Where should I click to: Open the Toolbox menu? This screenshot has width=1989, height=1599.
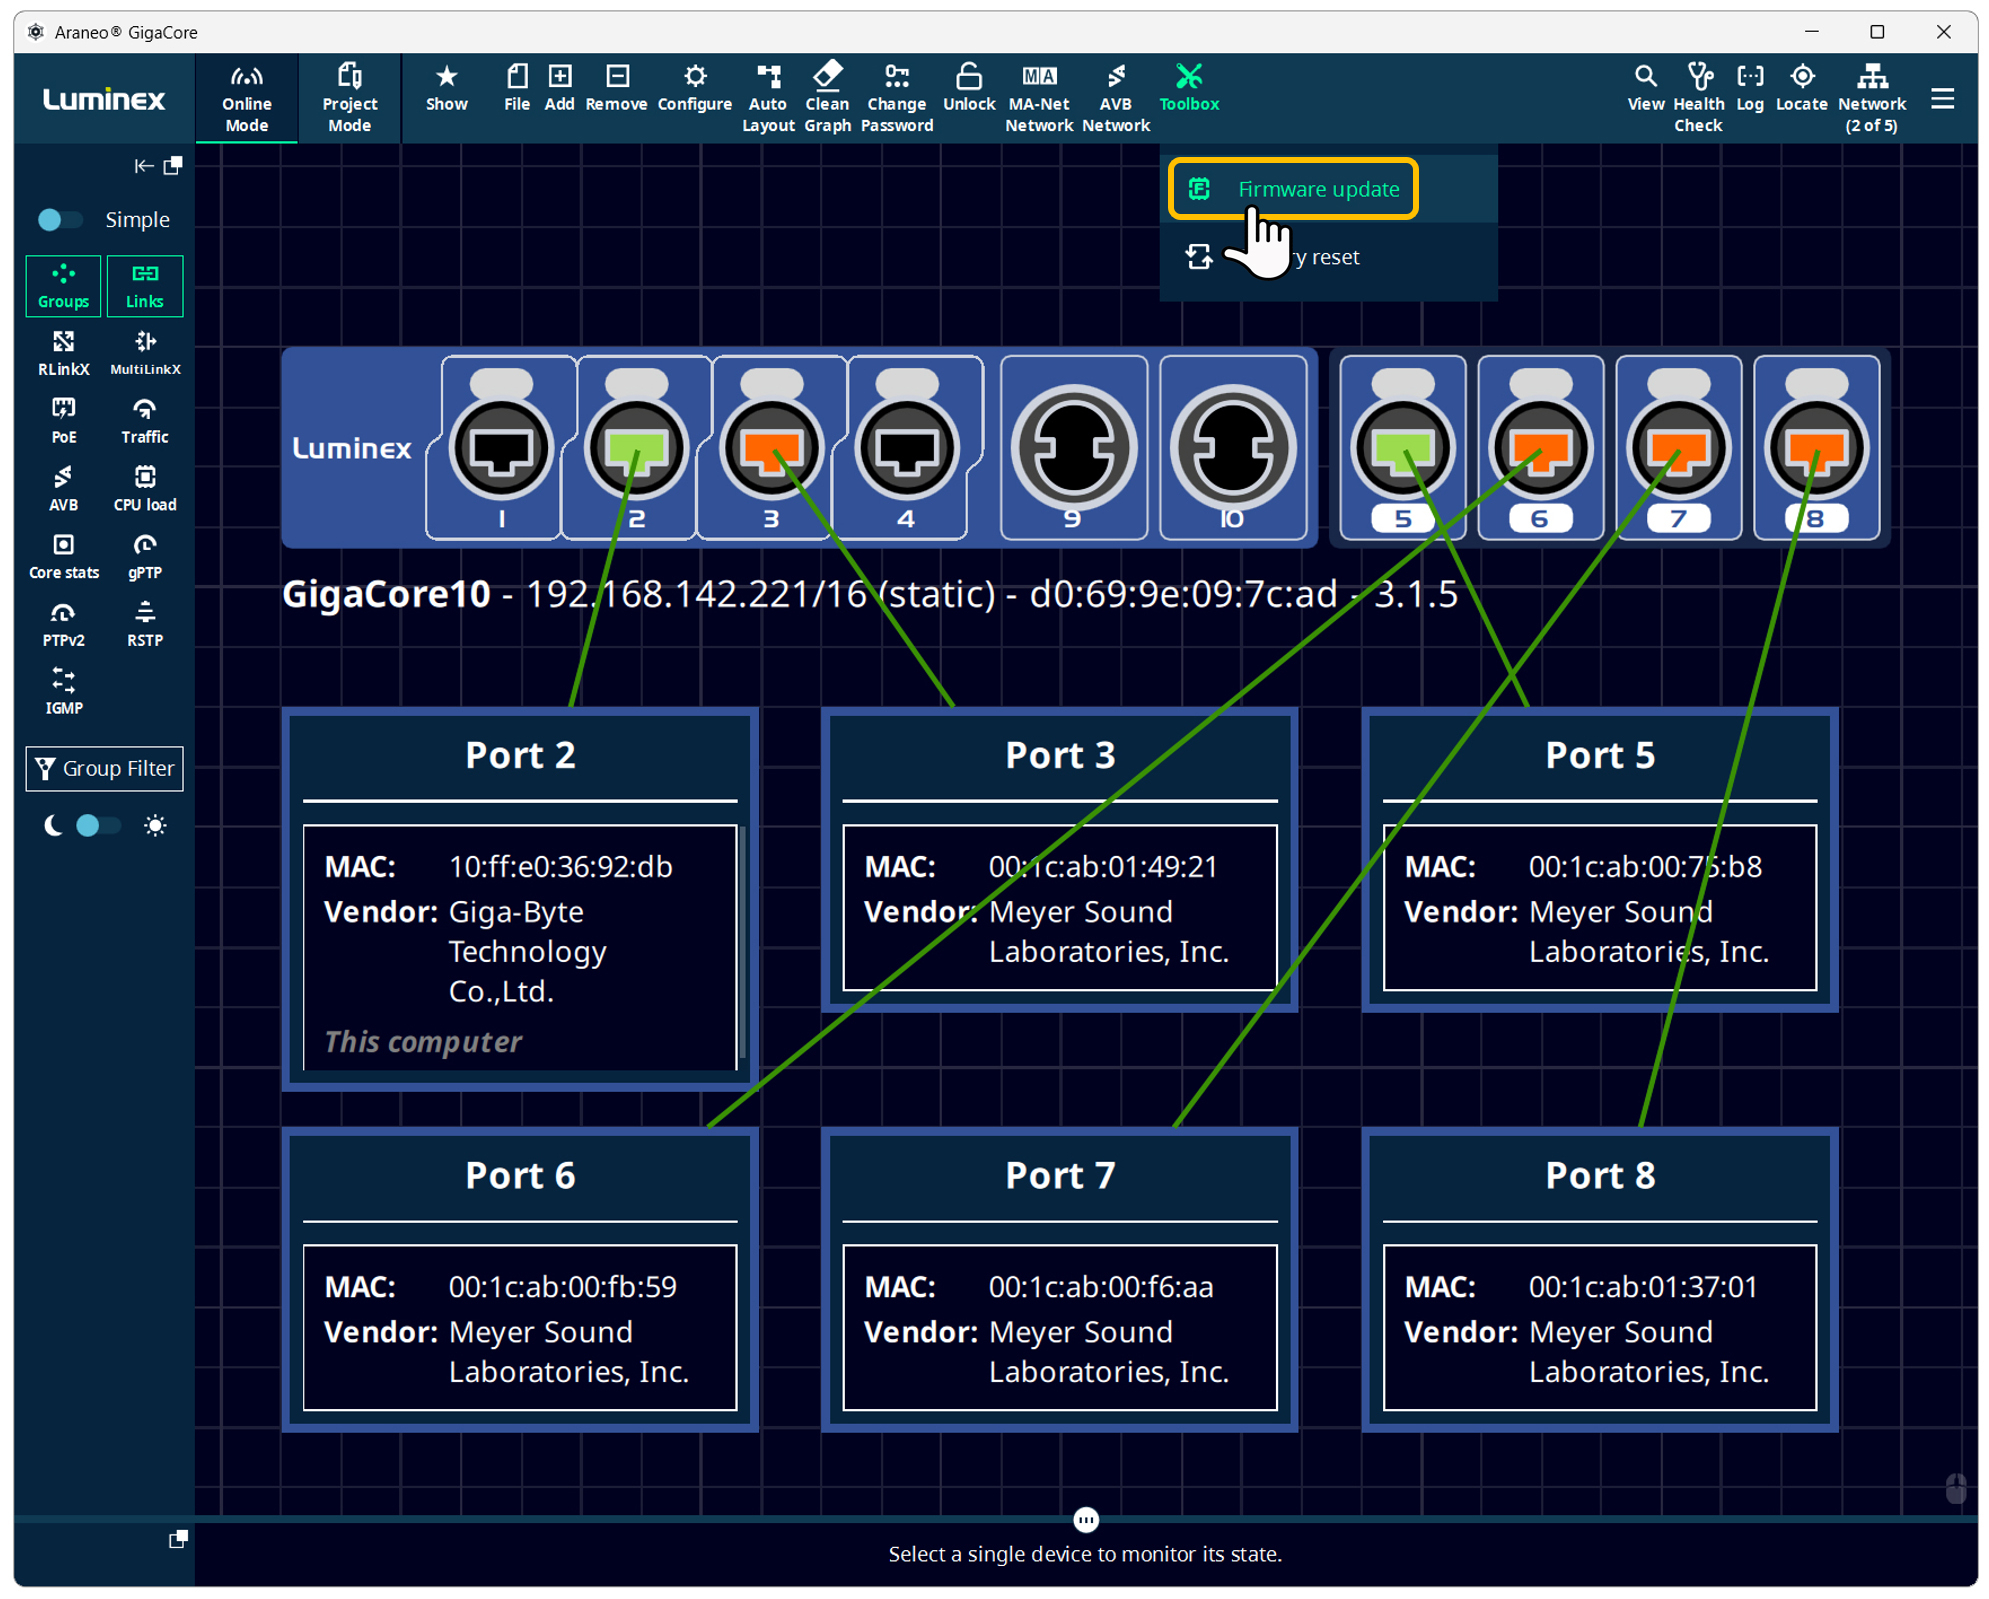click(1188, 88)
